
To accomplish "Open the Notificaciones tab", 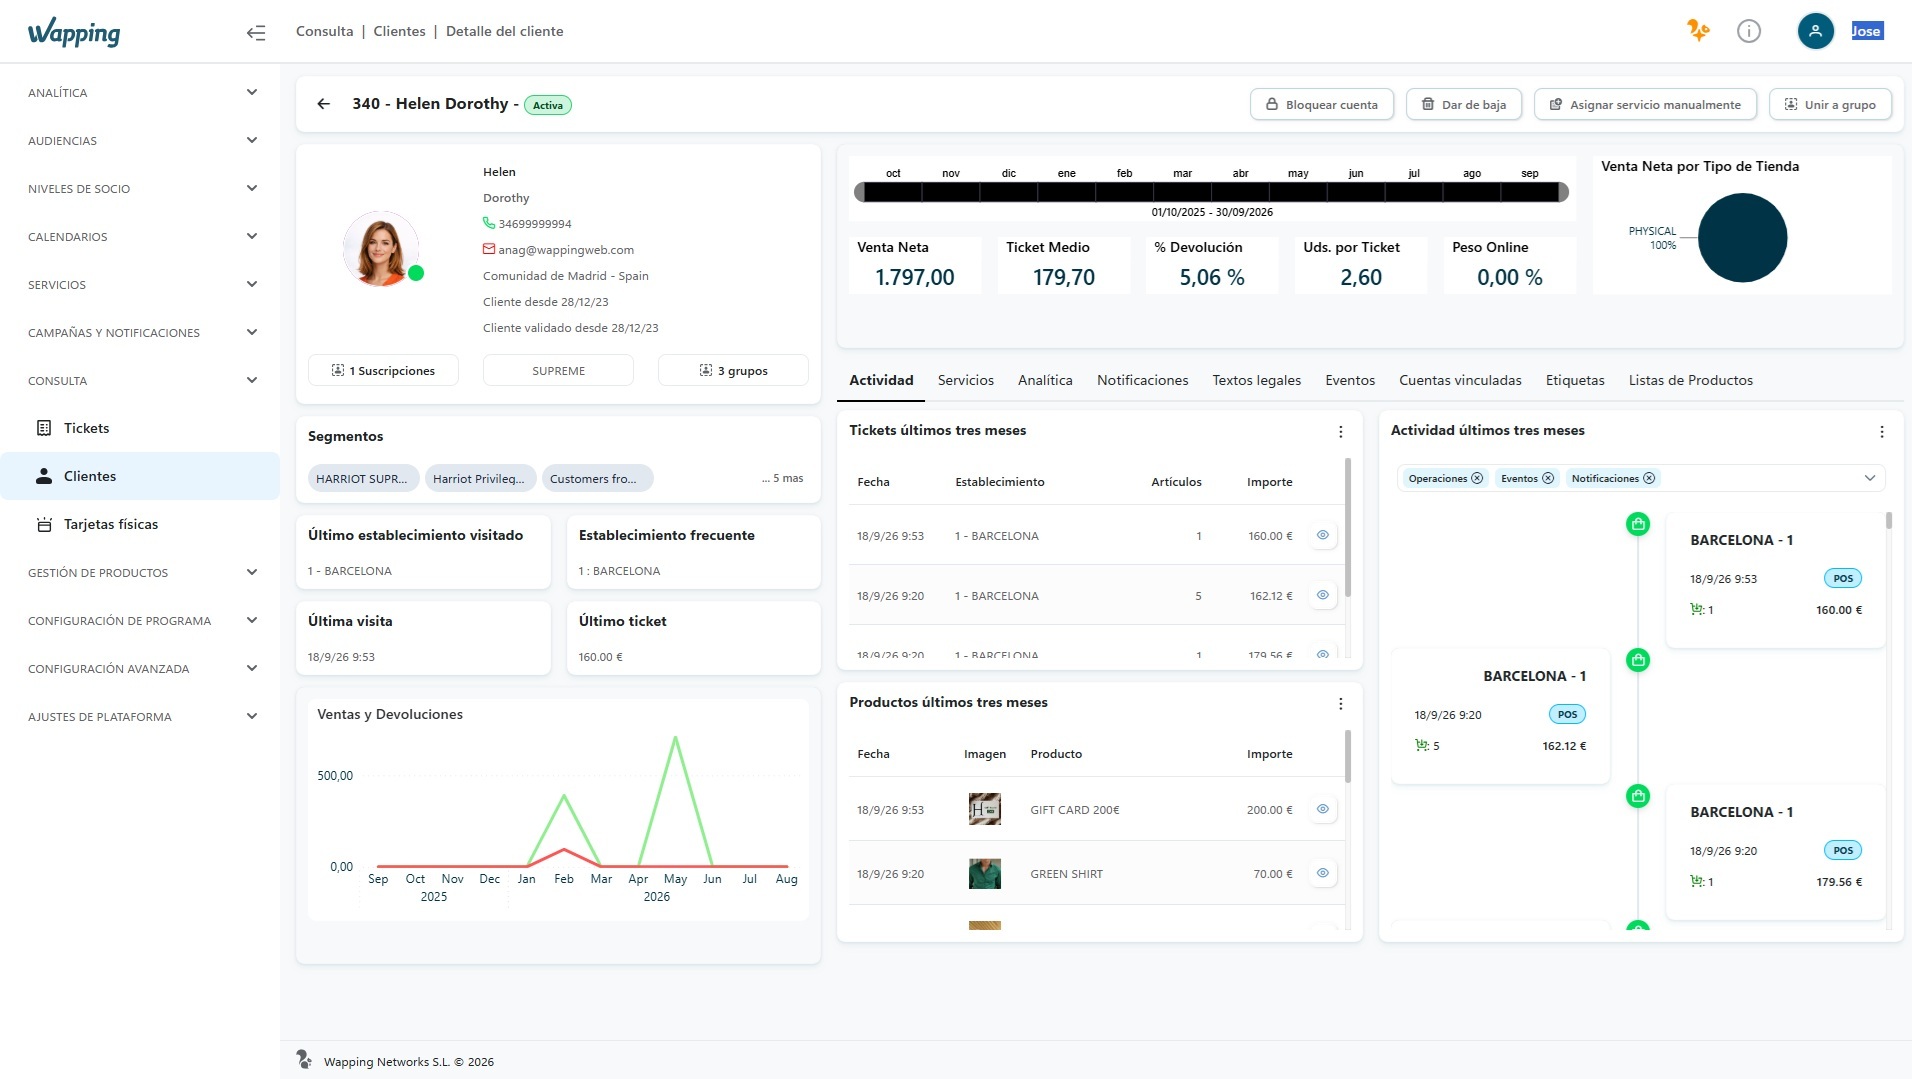I will point(1142,381).
